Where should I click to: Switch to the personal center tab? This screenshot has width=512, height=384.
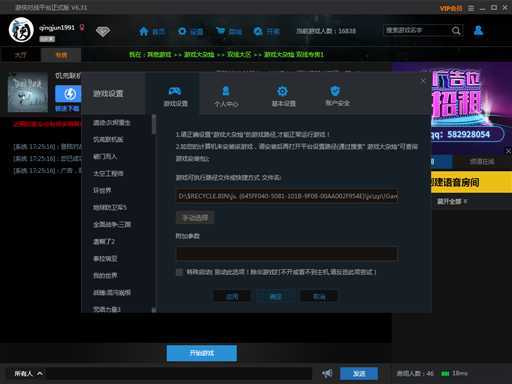[226, 96]
